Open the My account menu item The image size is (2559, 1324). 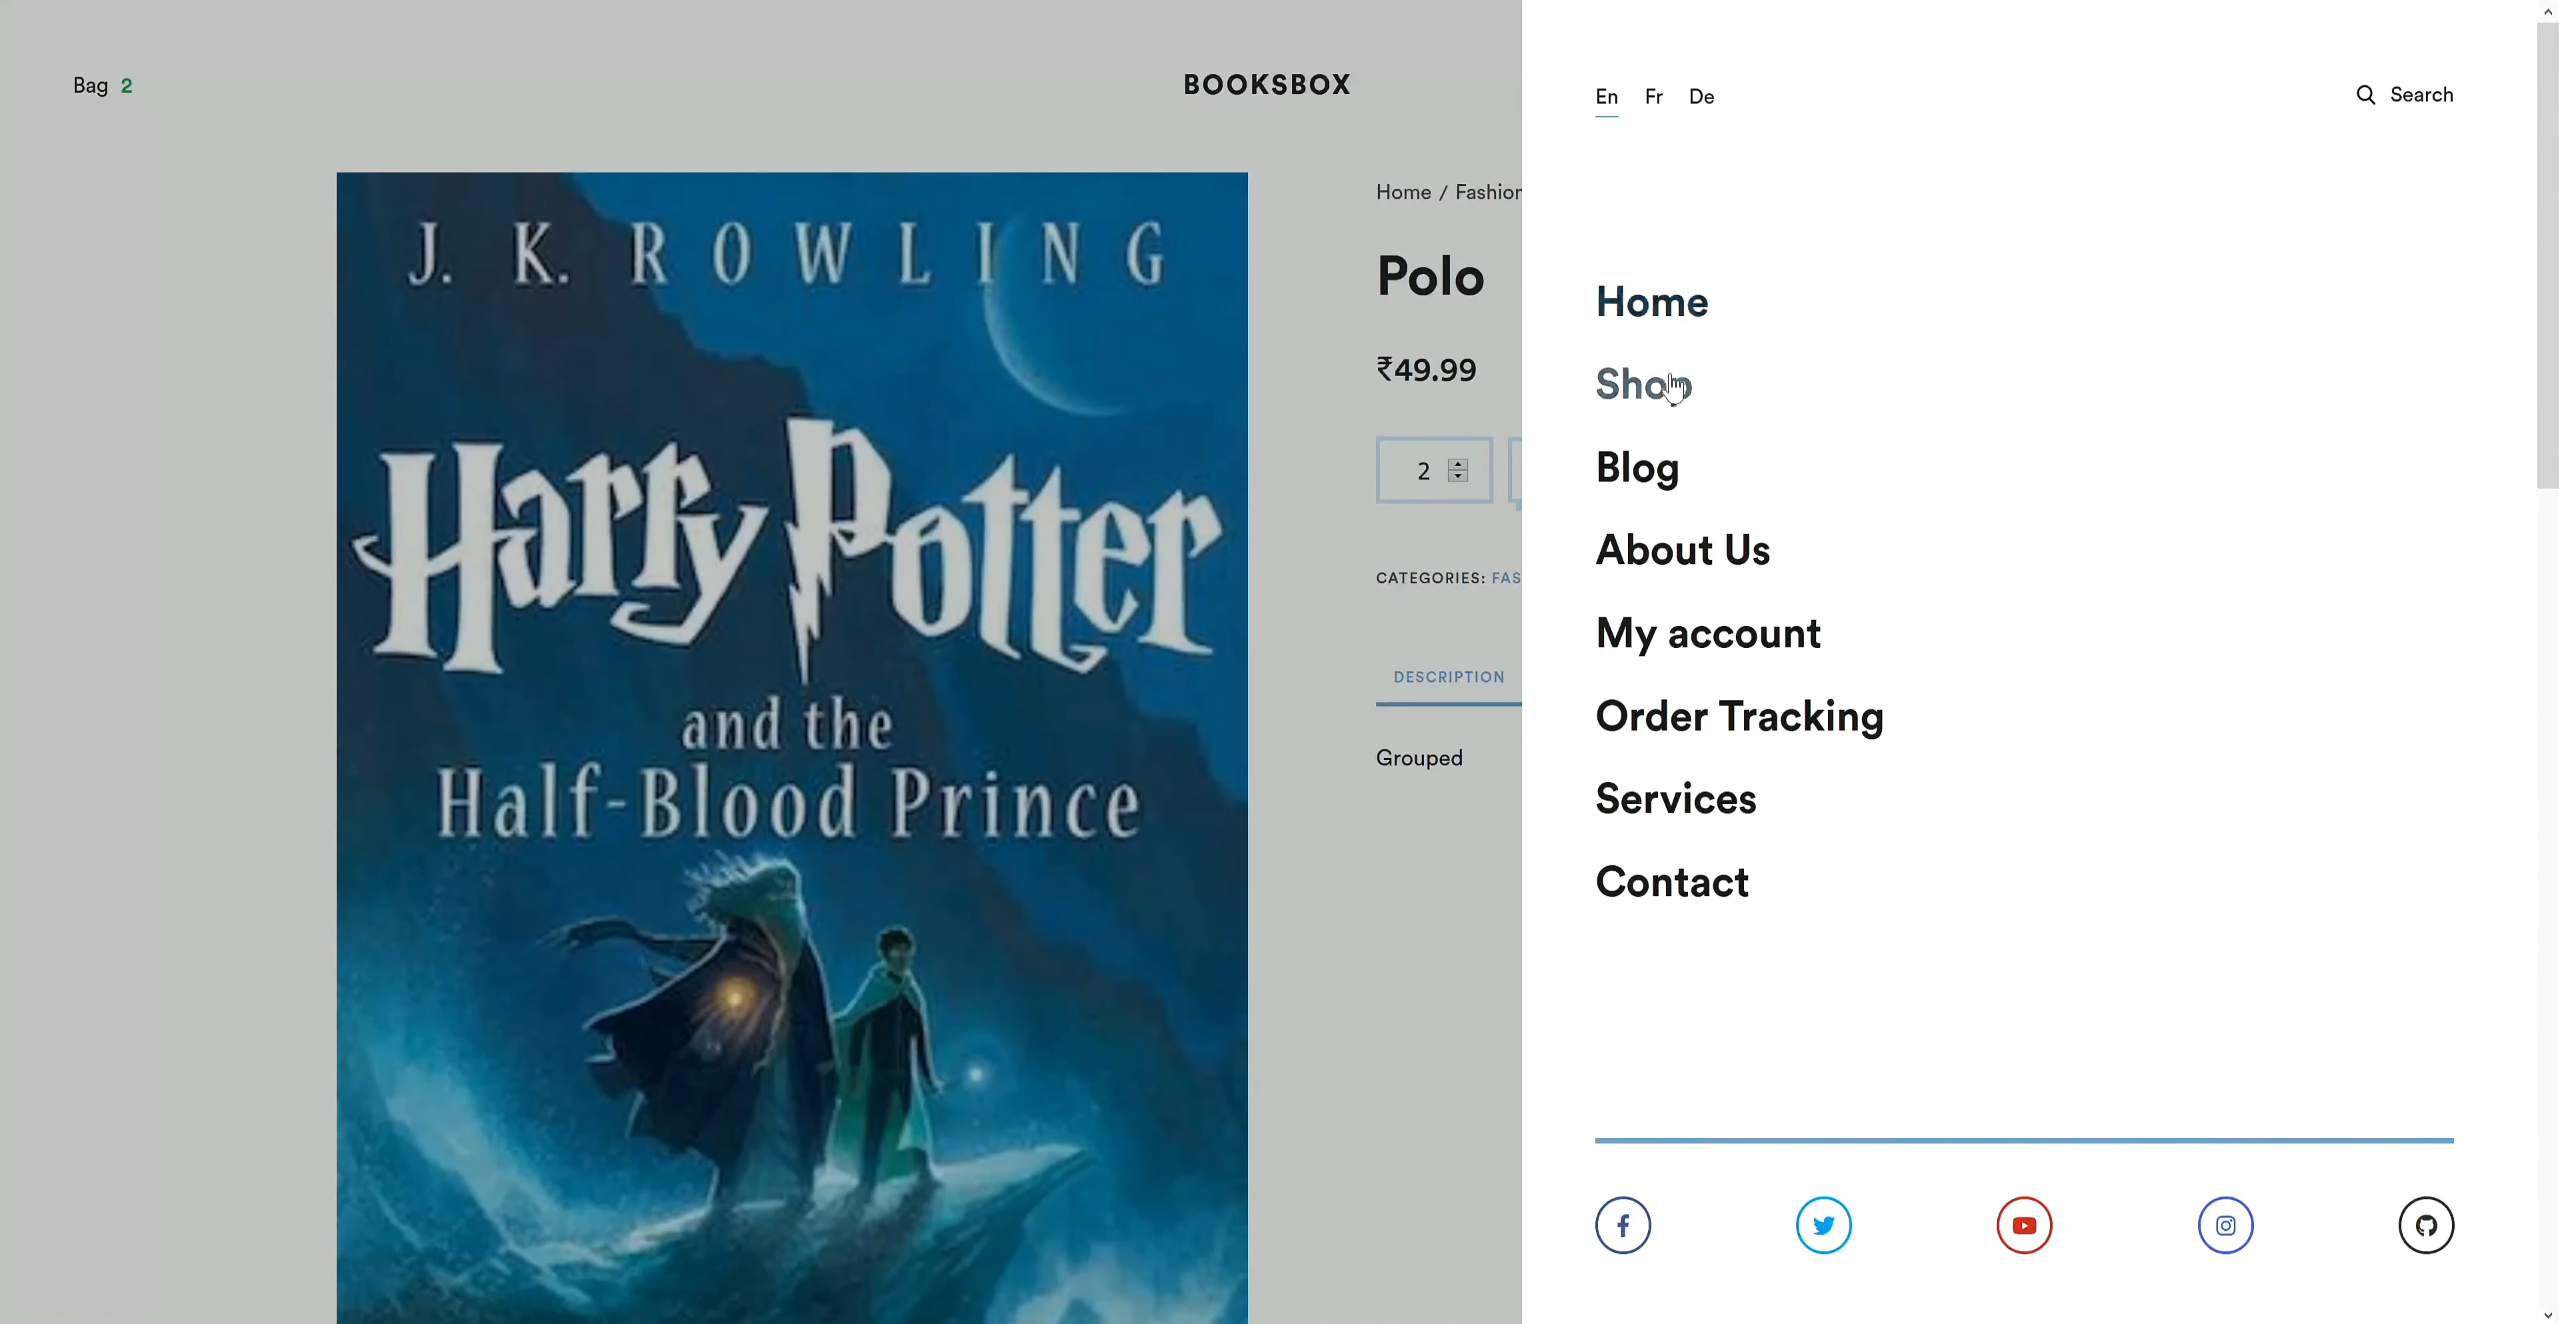tap(1708, 633)
